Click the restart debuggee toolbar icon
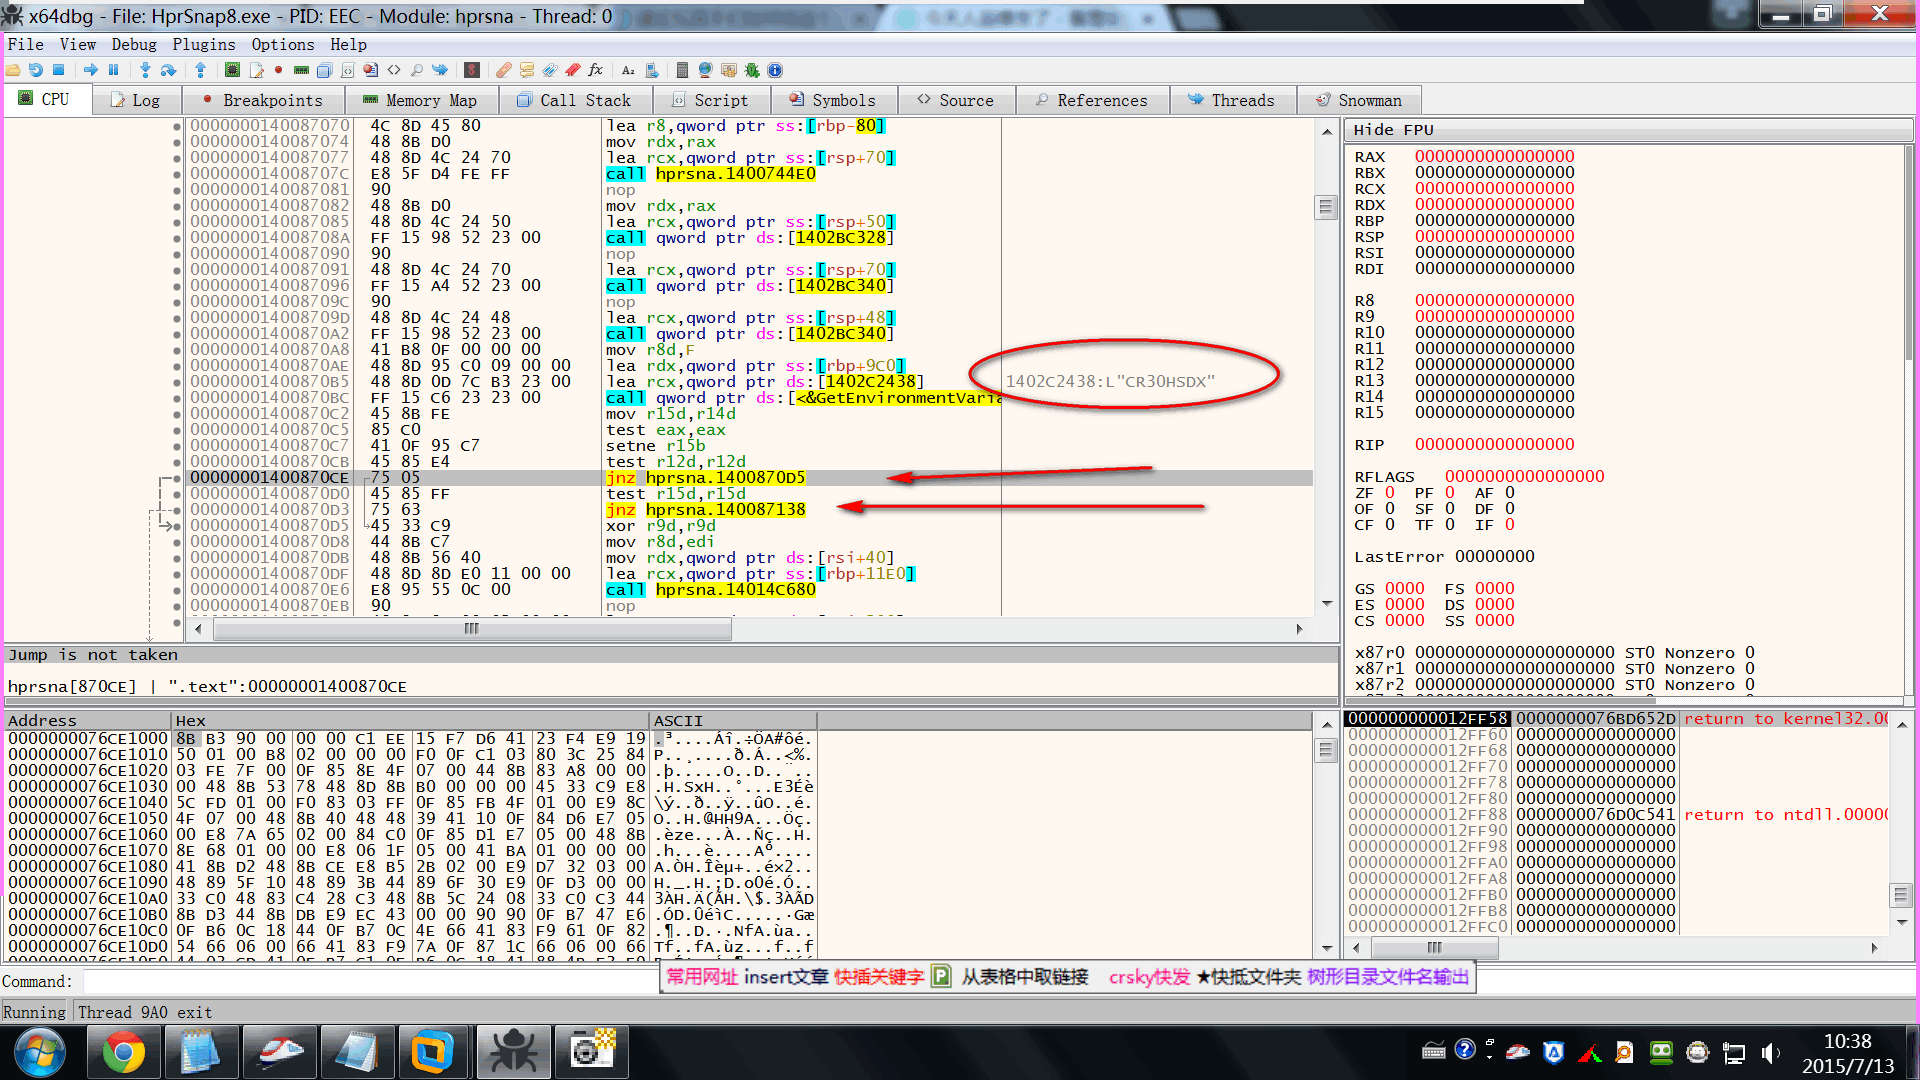Image resolution: width=1920 pixels, height=1080 pixels. (36, 70)
